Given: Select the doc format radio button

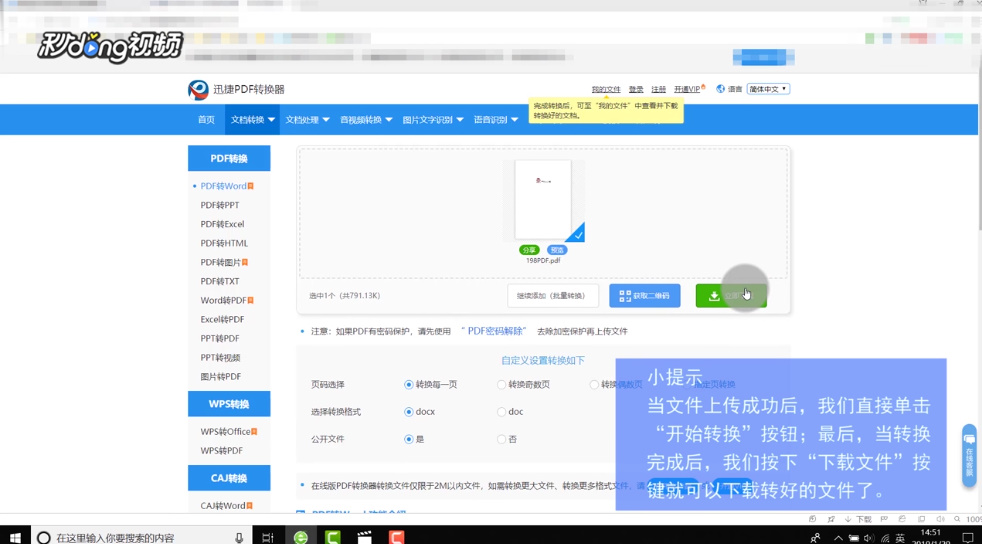Looking at the screenshot, I should (501, 412).
